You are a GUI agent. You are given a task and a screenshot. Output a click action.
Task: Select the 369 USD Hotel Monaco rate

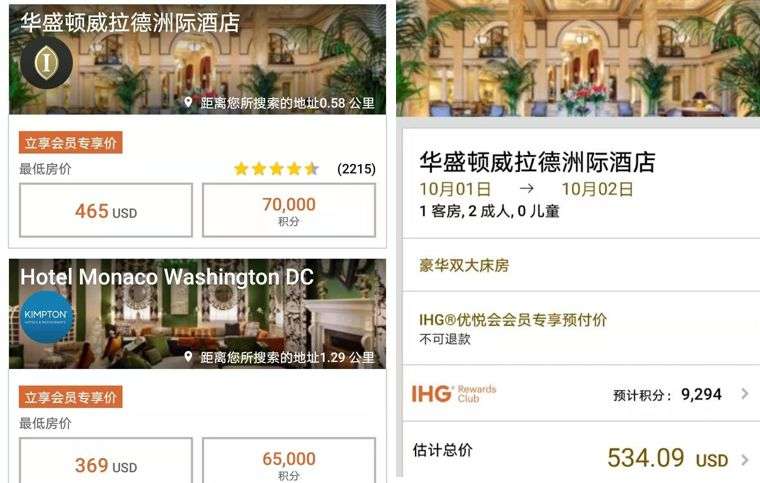106,460
